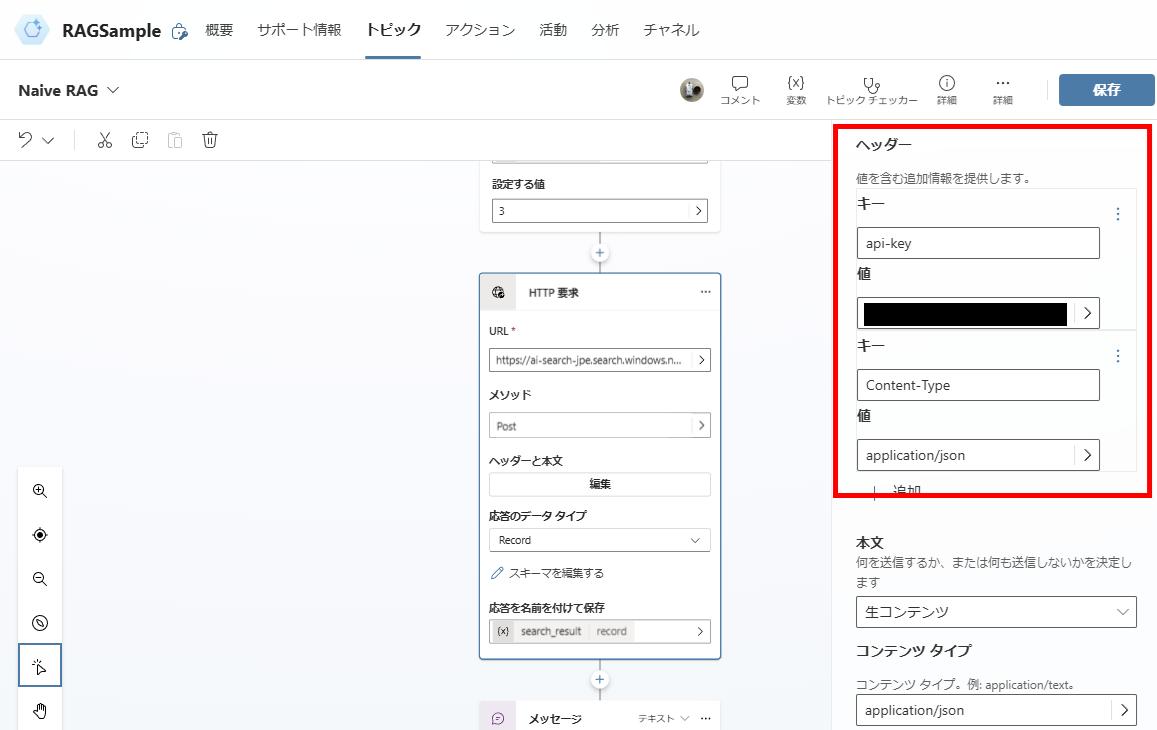Click the URL input field of HTTP 要求
1157x730 pixels.
592,359
